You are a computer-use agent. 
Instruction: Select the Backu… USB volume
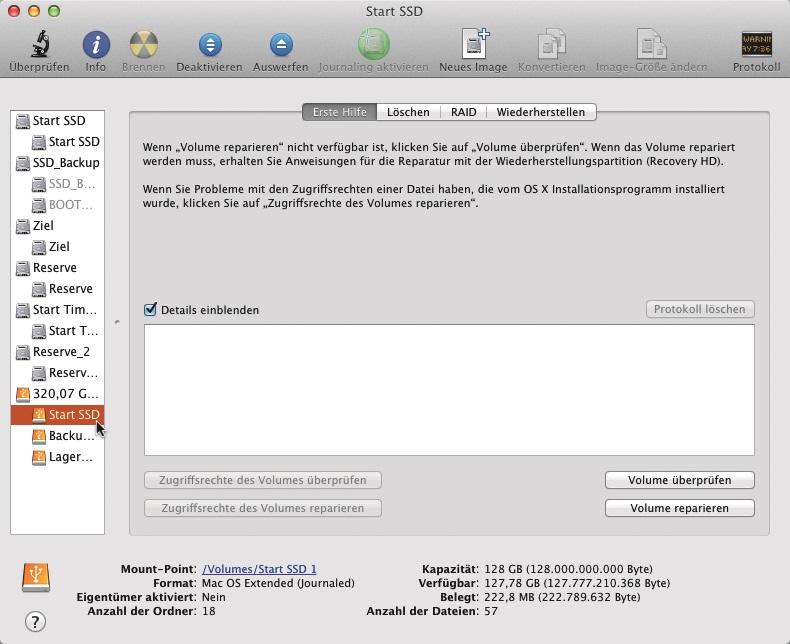point(57,436)
